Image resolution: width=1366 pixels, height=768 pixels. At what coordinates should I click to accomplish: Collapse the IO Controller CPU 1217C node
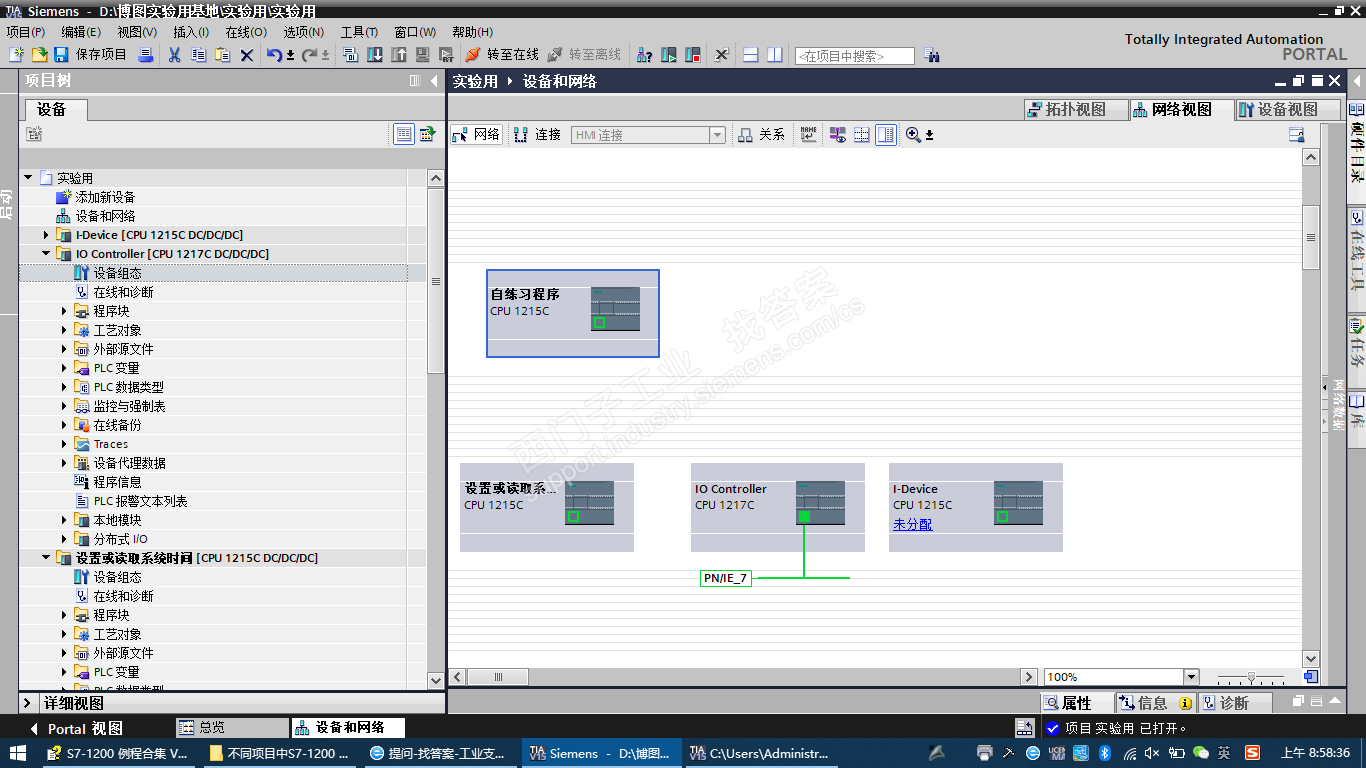46,254
